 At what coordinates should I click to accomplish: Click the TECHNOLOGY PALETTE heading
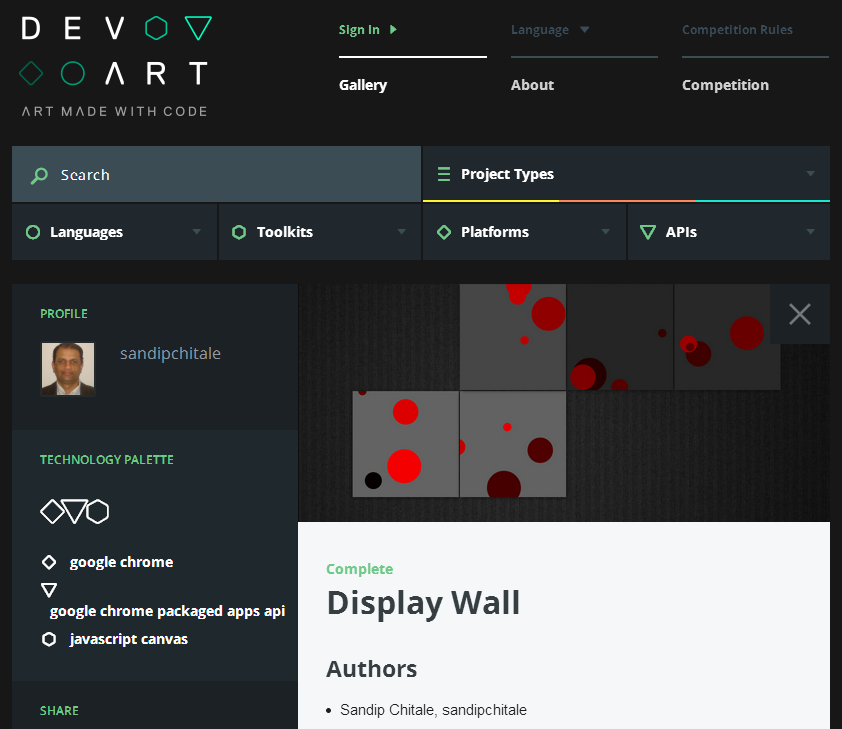[107, 460]
